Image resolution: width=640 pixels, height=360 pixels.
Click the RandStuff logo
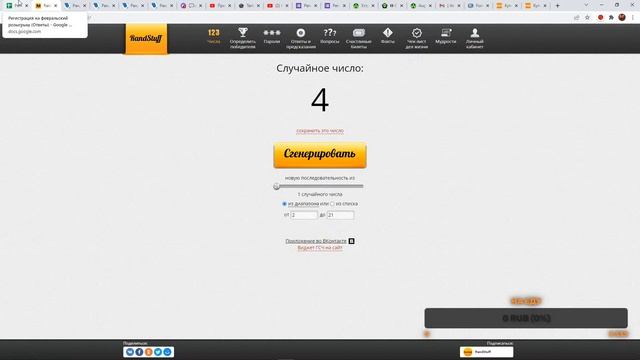(x=146, y=38)
